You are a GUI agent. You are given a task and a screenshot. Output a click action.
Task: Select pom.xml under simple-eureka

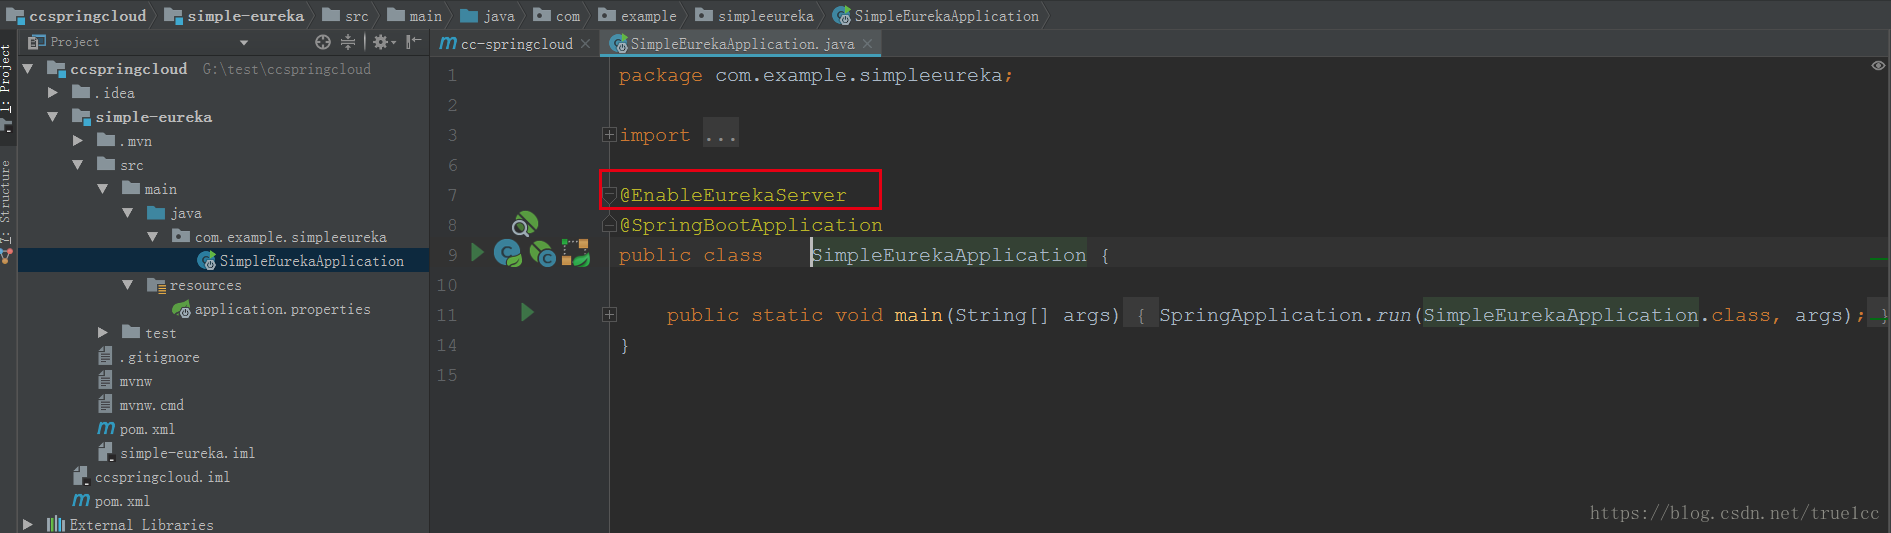(147, 429)
